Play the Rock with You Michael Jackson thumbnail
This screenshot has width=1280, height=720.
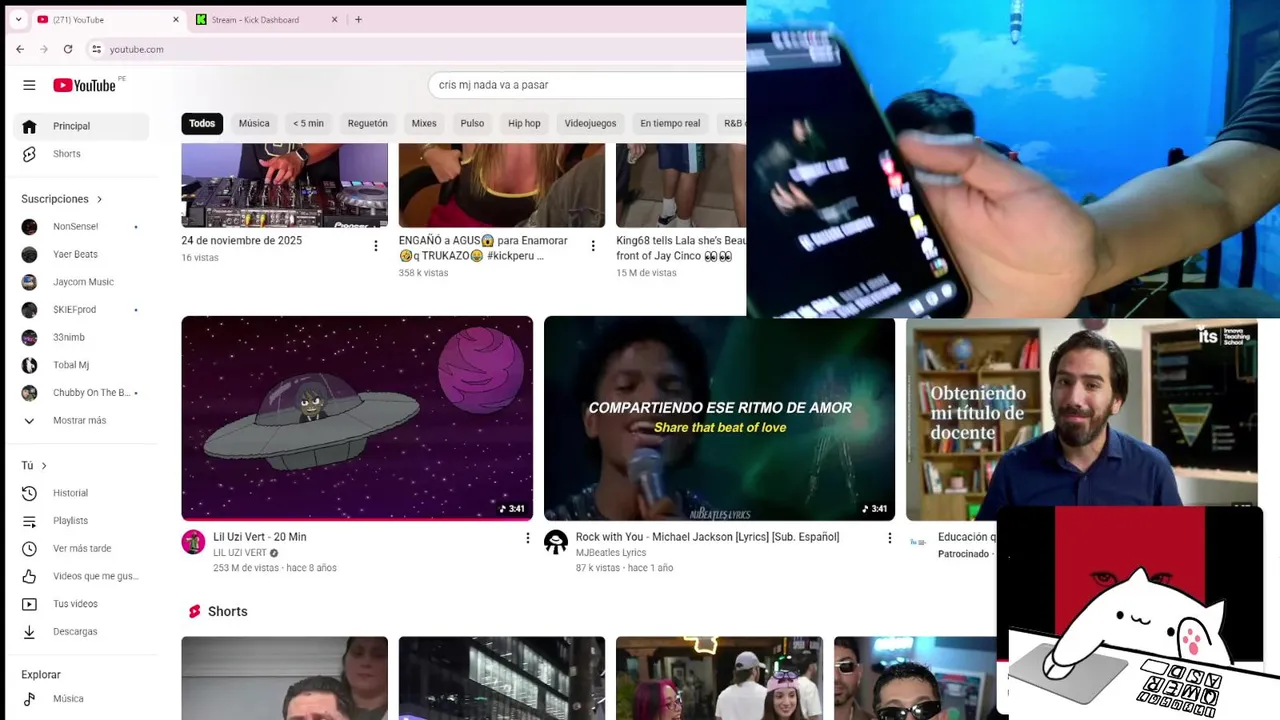click(719, 418)
